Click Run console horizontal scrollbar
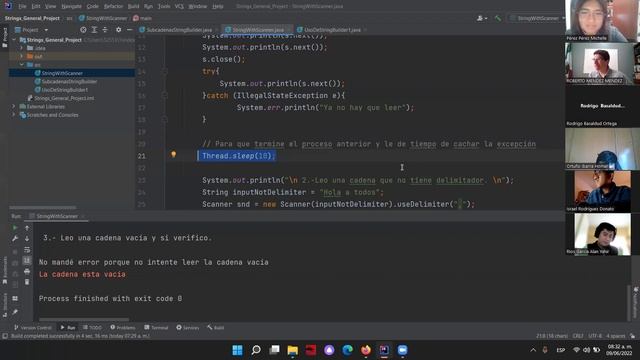The height and width of the screenshot is (360, 640). coord(84,320)
